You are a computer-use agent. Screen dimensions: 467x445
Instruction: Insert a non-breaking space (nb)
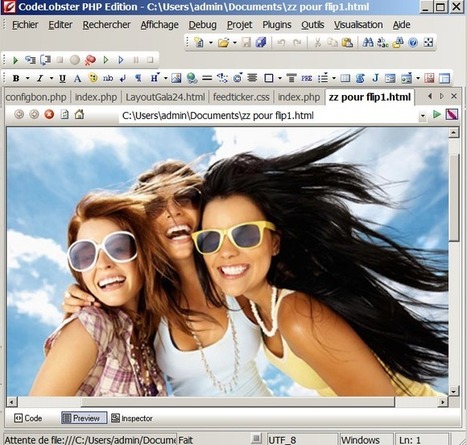tap(108, 78)
